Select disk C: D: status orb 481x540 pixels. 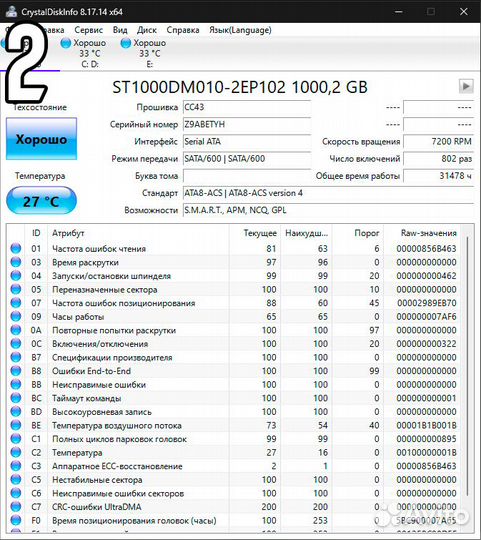tap(65, 43)
